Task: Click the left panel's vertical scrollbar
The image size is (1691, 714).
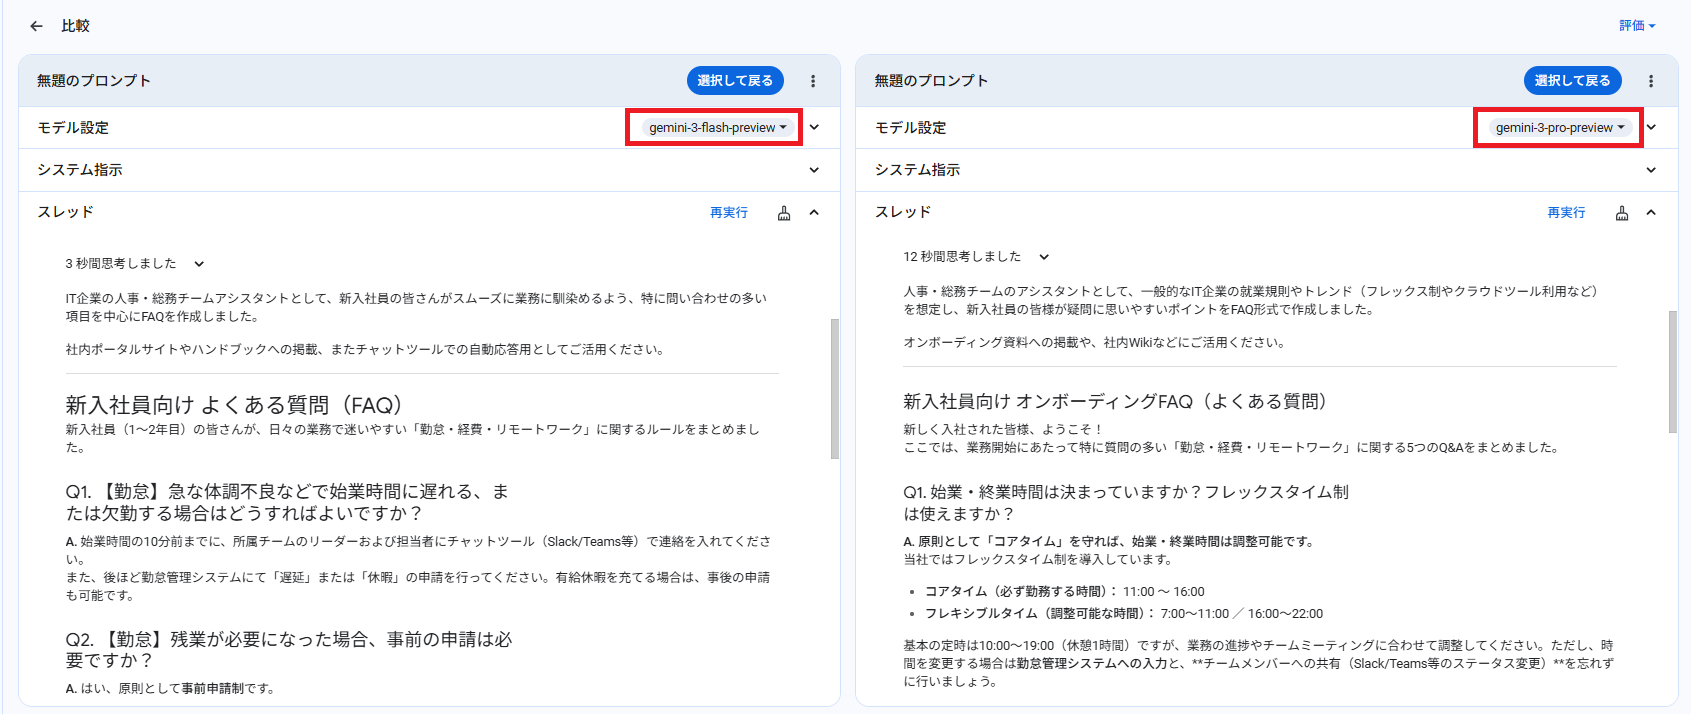Action: pos(835,388)
